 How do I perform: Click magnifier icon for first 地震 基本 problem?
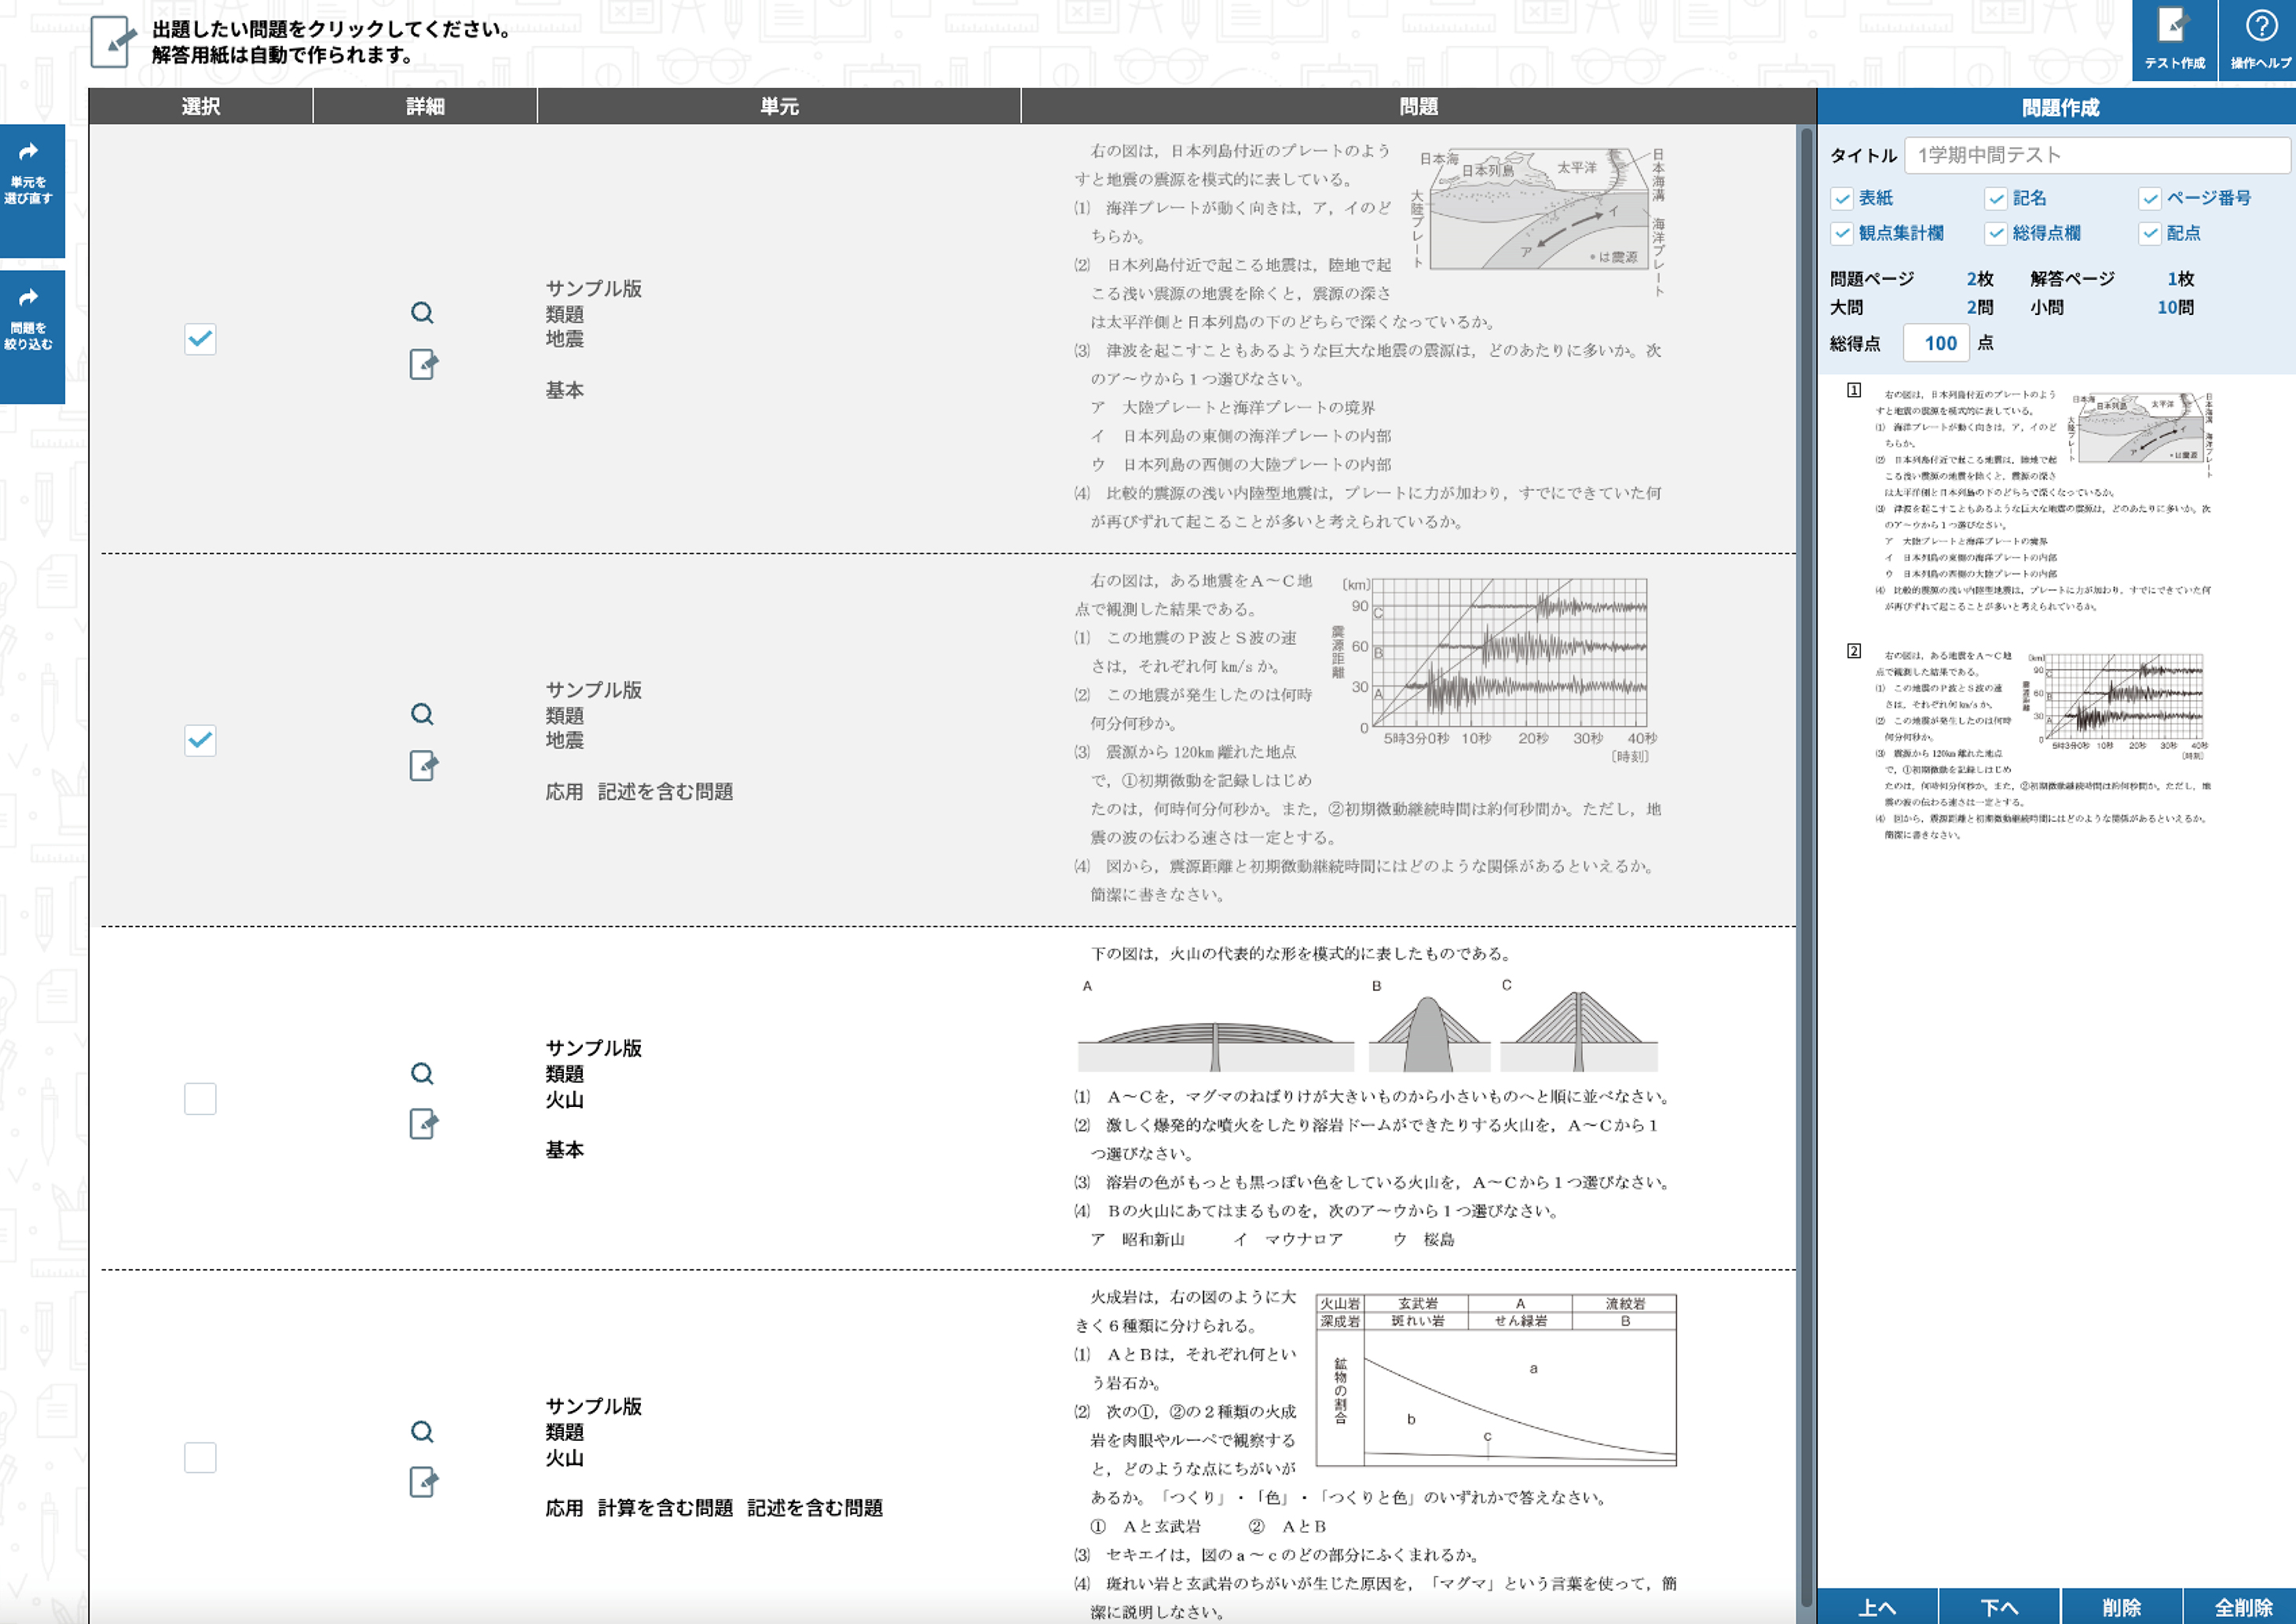point(422,313)
